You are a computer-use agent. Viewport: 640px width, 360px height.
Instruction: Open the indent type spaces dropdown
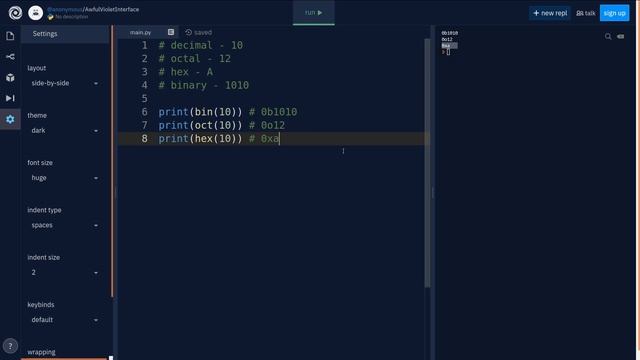pyautogui.click(x=64, y=225)
